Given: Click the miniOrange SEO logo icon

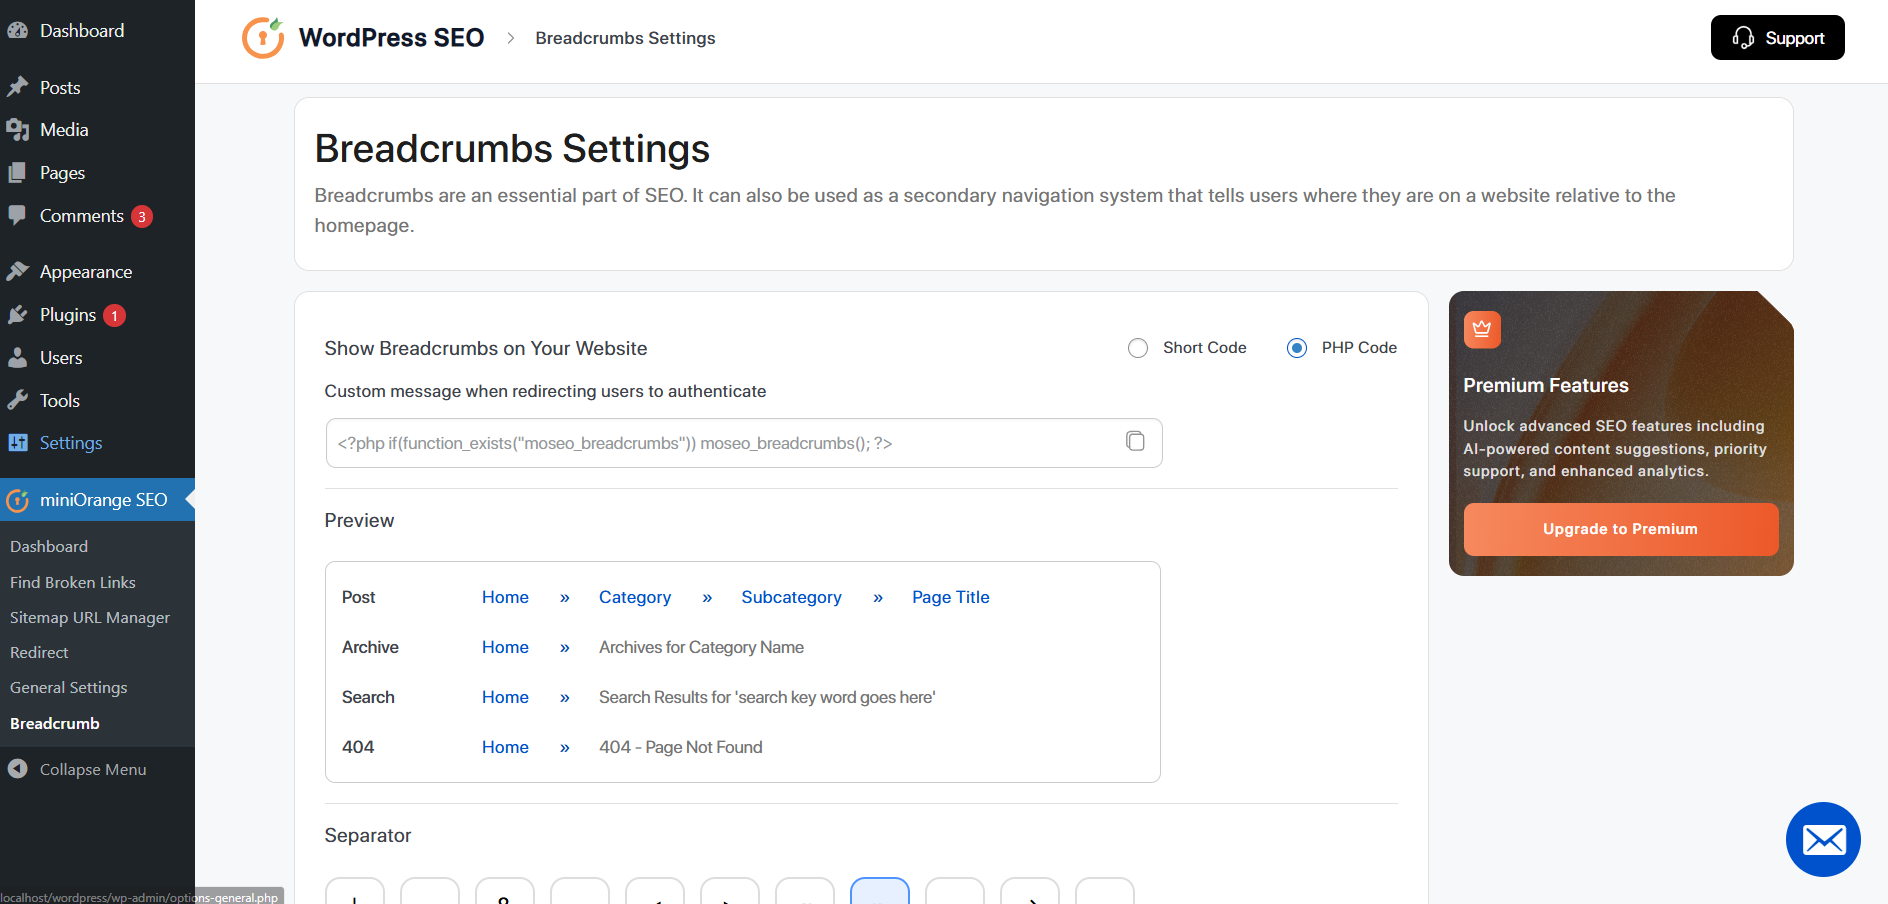Looking at the screenshot, I should coord(263,38).
